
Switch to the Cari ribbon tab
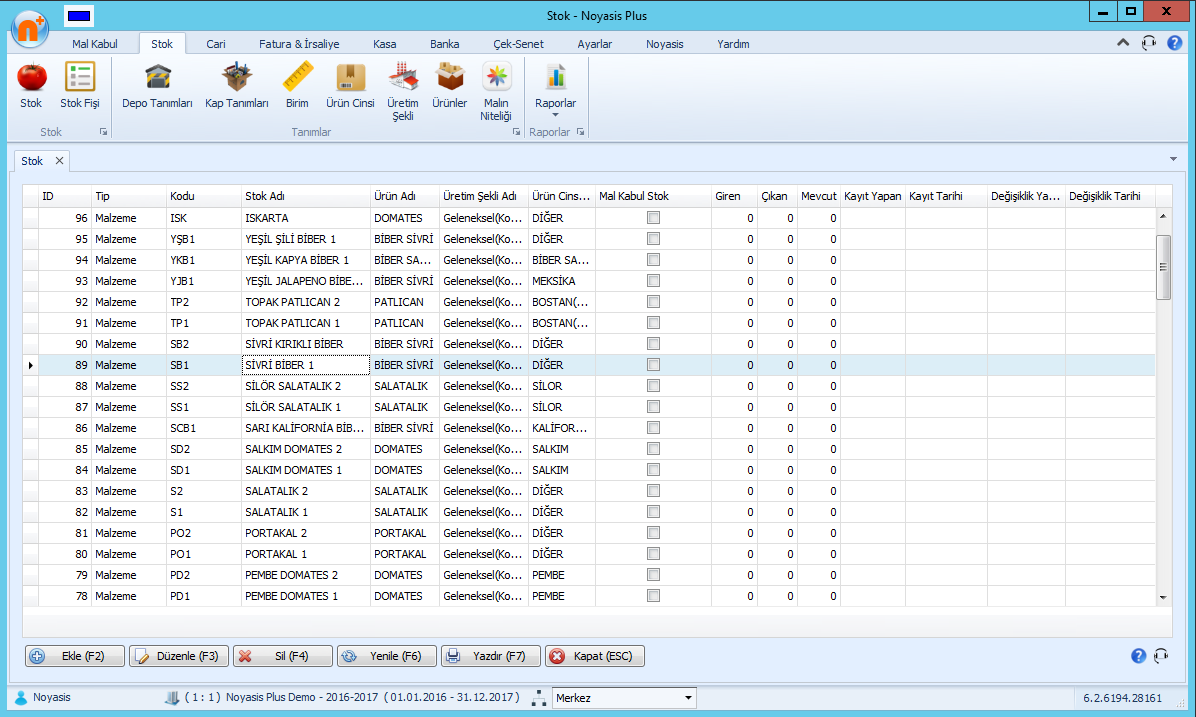pyautogui.click(x=216, y=43)
